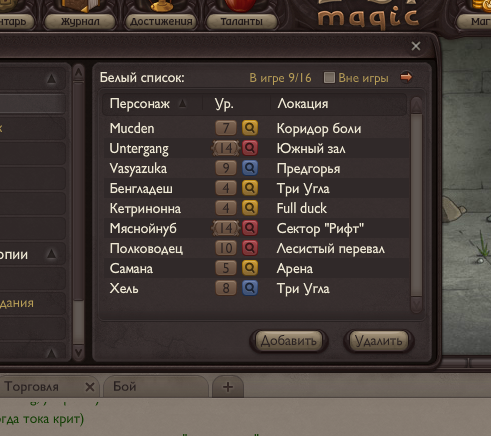Screen dimensions: 491x436
Task: Open the Журнал menu
Action: [80, 21]
